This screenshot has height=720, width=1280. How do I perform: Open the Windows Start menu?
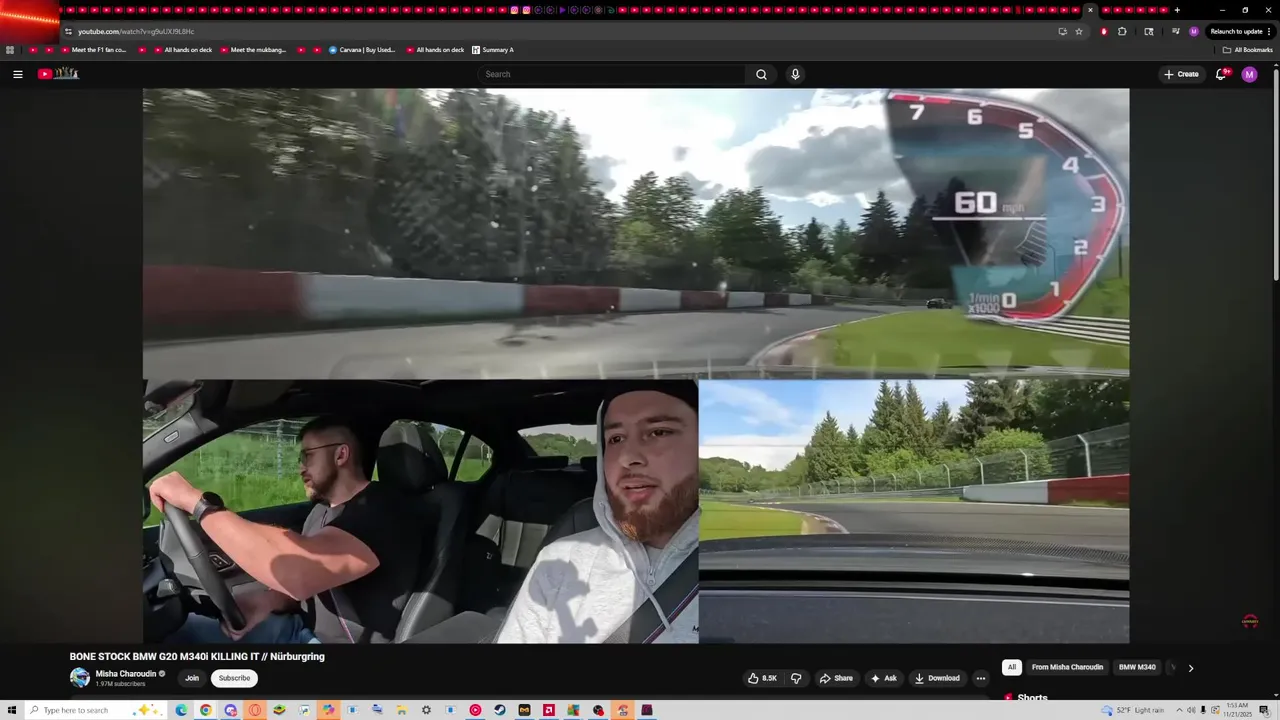(x=11, y=710)
